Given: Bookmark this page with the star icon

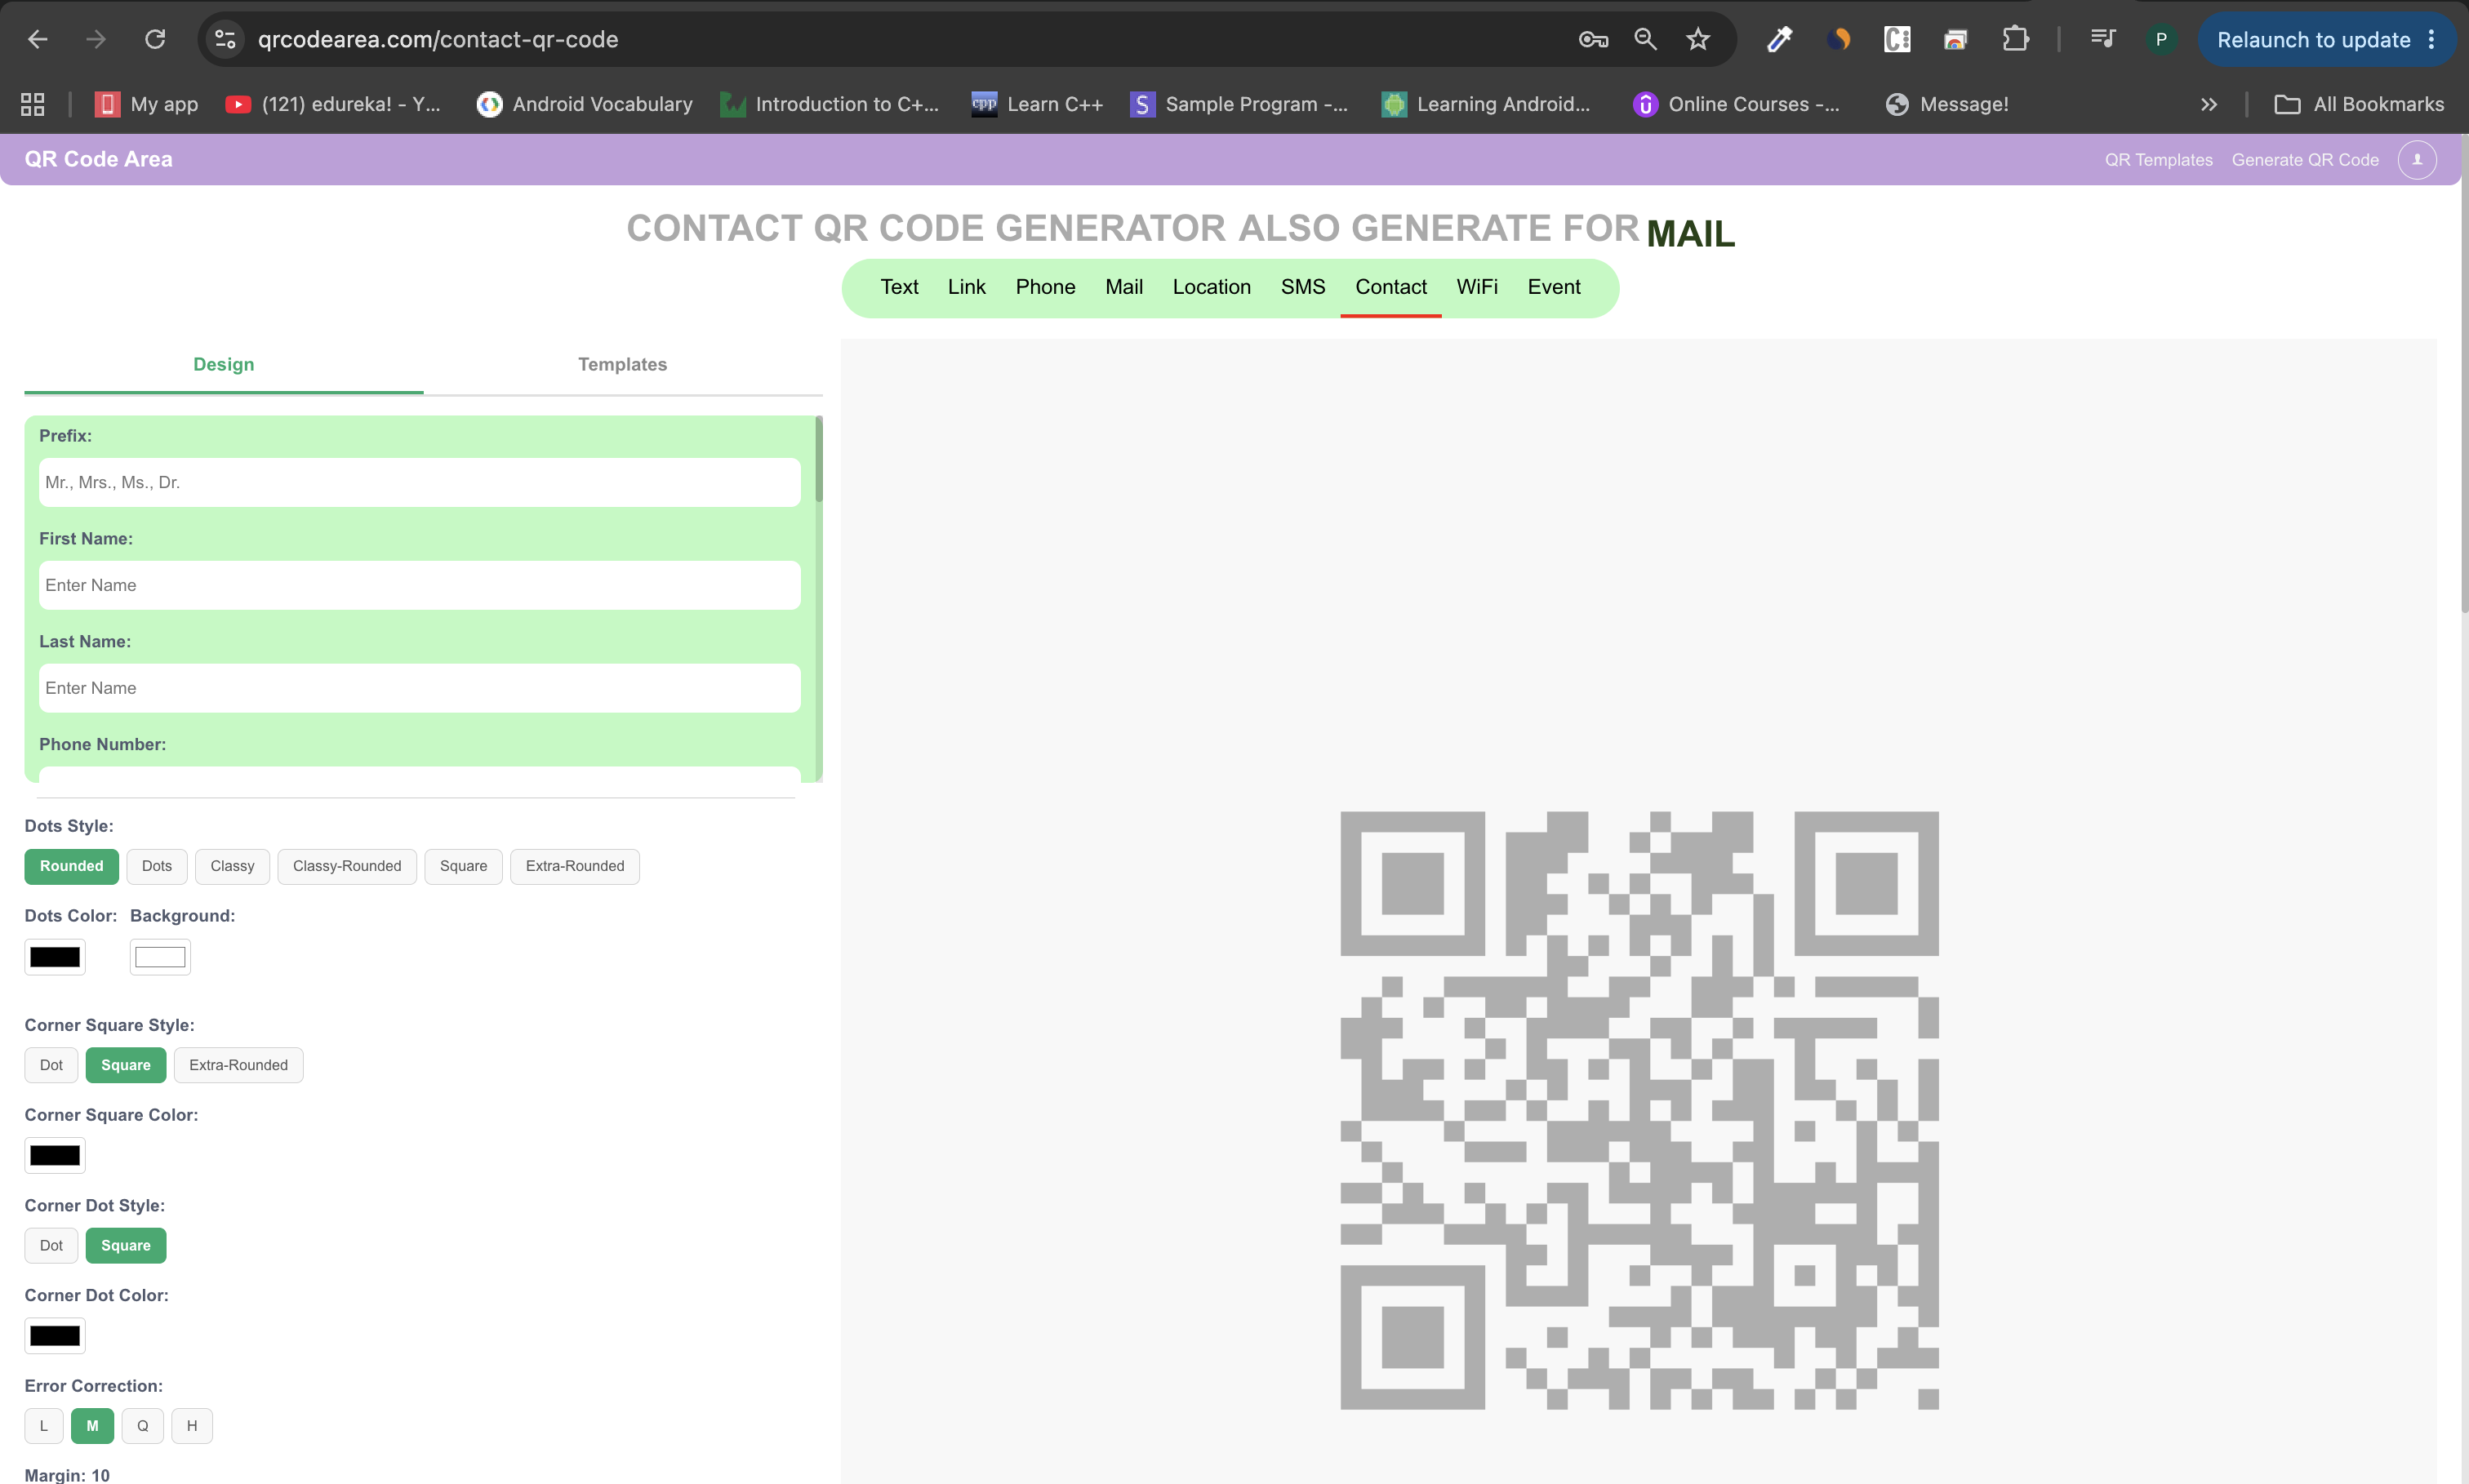Looking at the screenshot, I should (1698, 39).
